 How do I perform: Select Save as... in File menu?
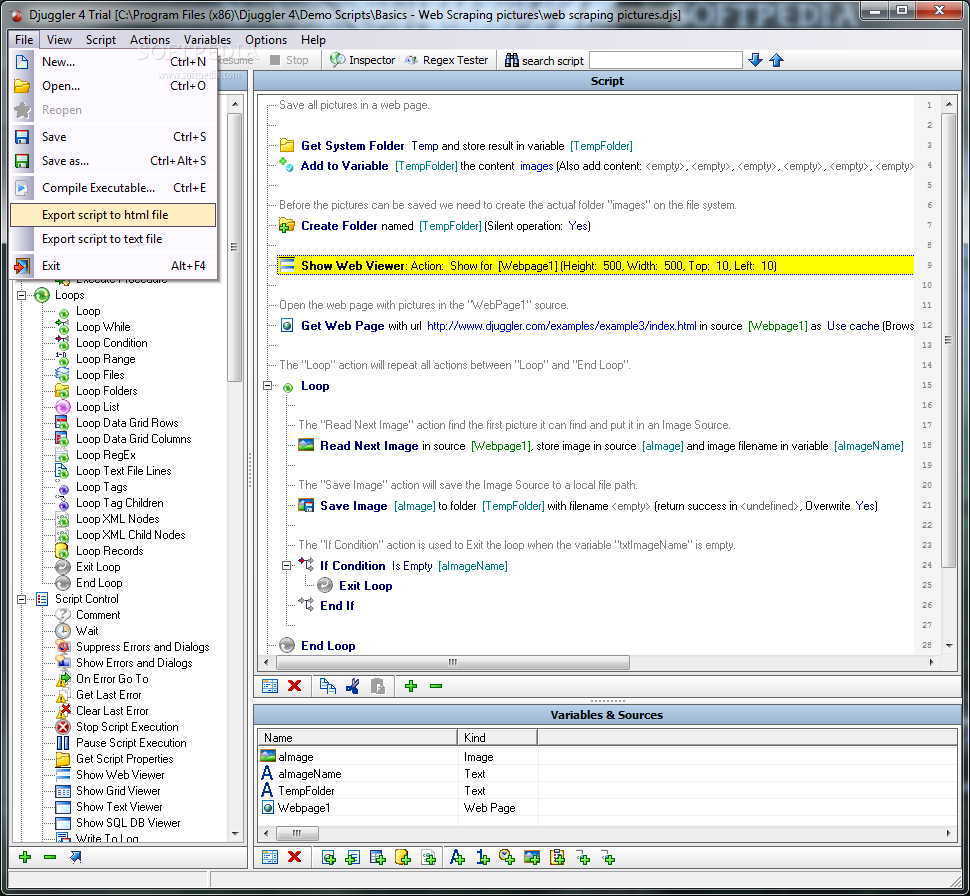113,161
